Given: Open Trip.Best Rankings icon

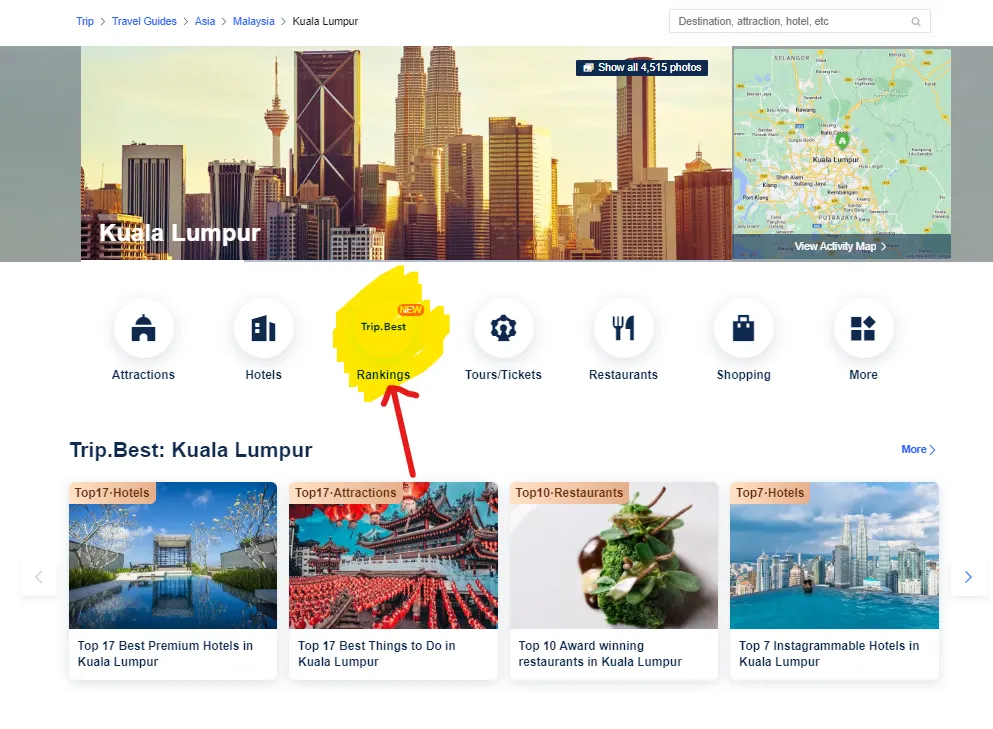Looking at the screenshot, I should pos(383,328).
